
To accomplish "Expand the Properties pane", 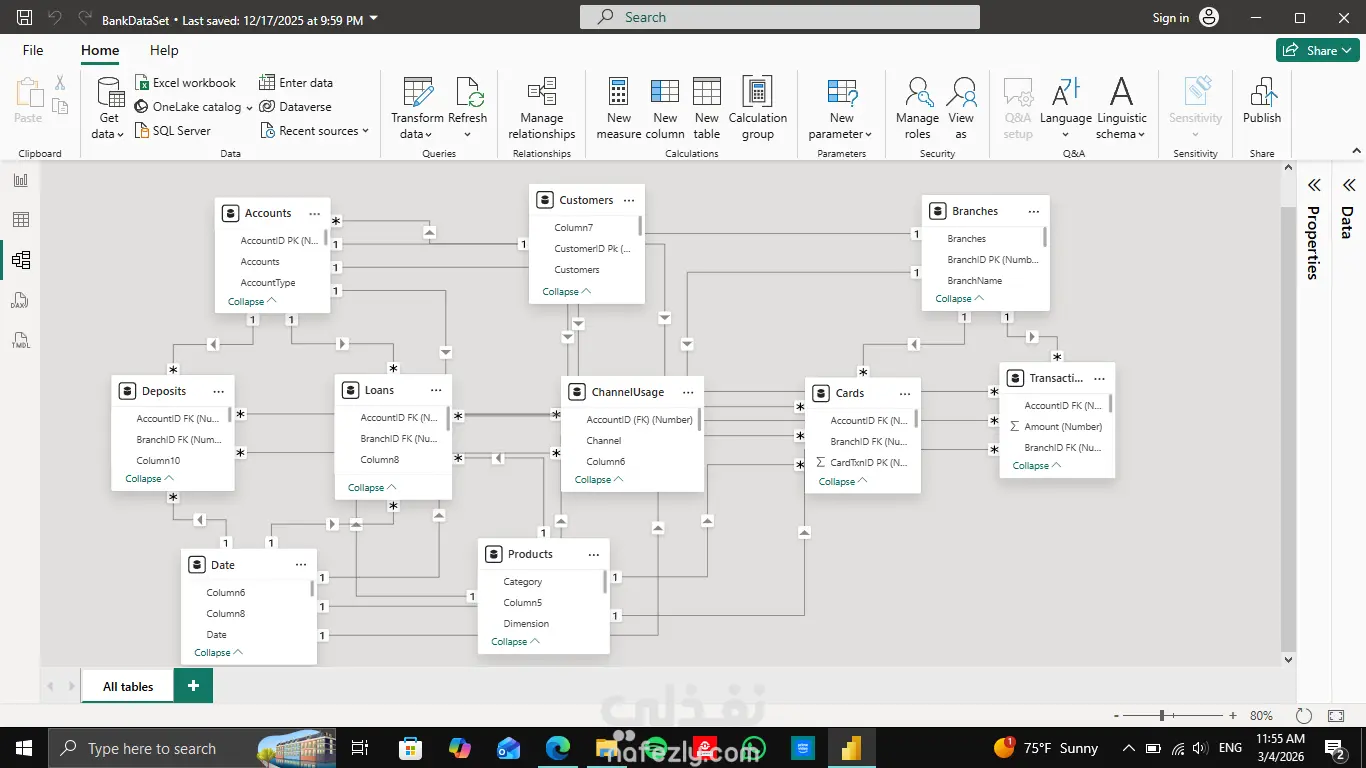I will [x=1314, y=185].
